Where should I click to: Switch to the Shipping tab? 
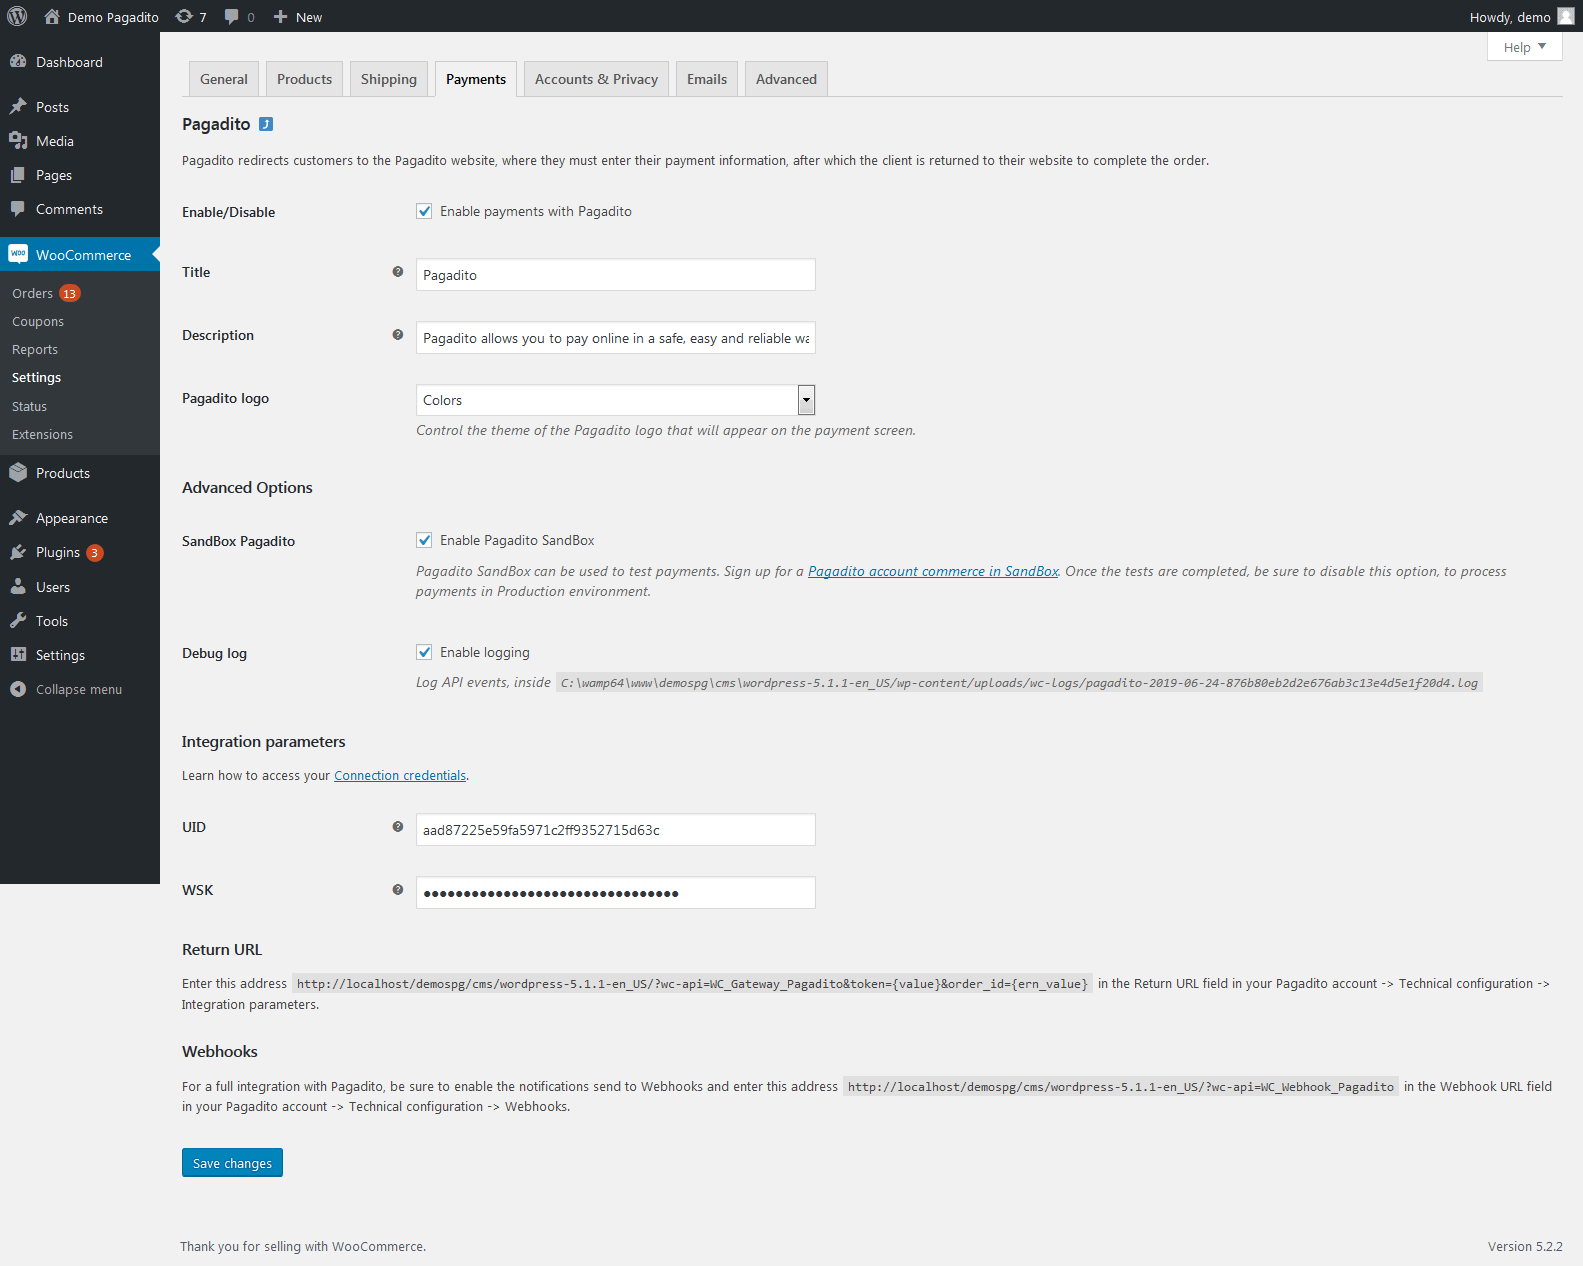pyautogui.click(x=388, y=79)
